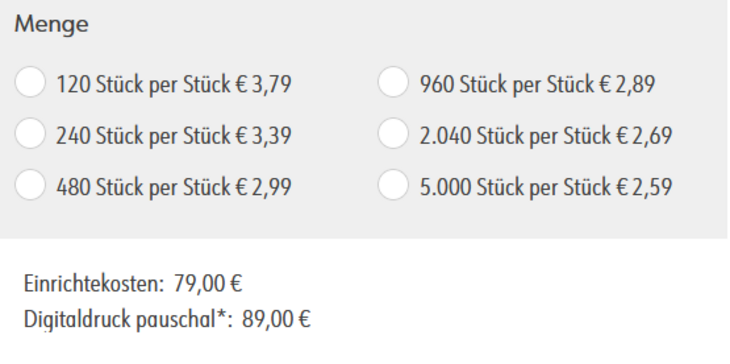Click the 89,00 € digital print amount
730x364 pixels.
click(276, 319)
